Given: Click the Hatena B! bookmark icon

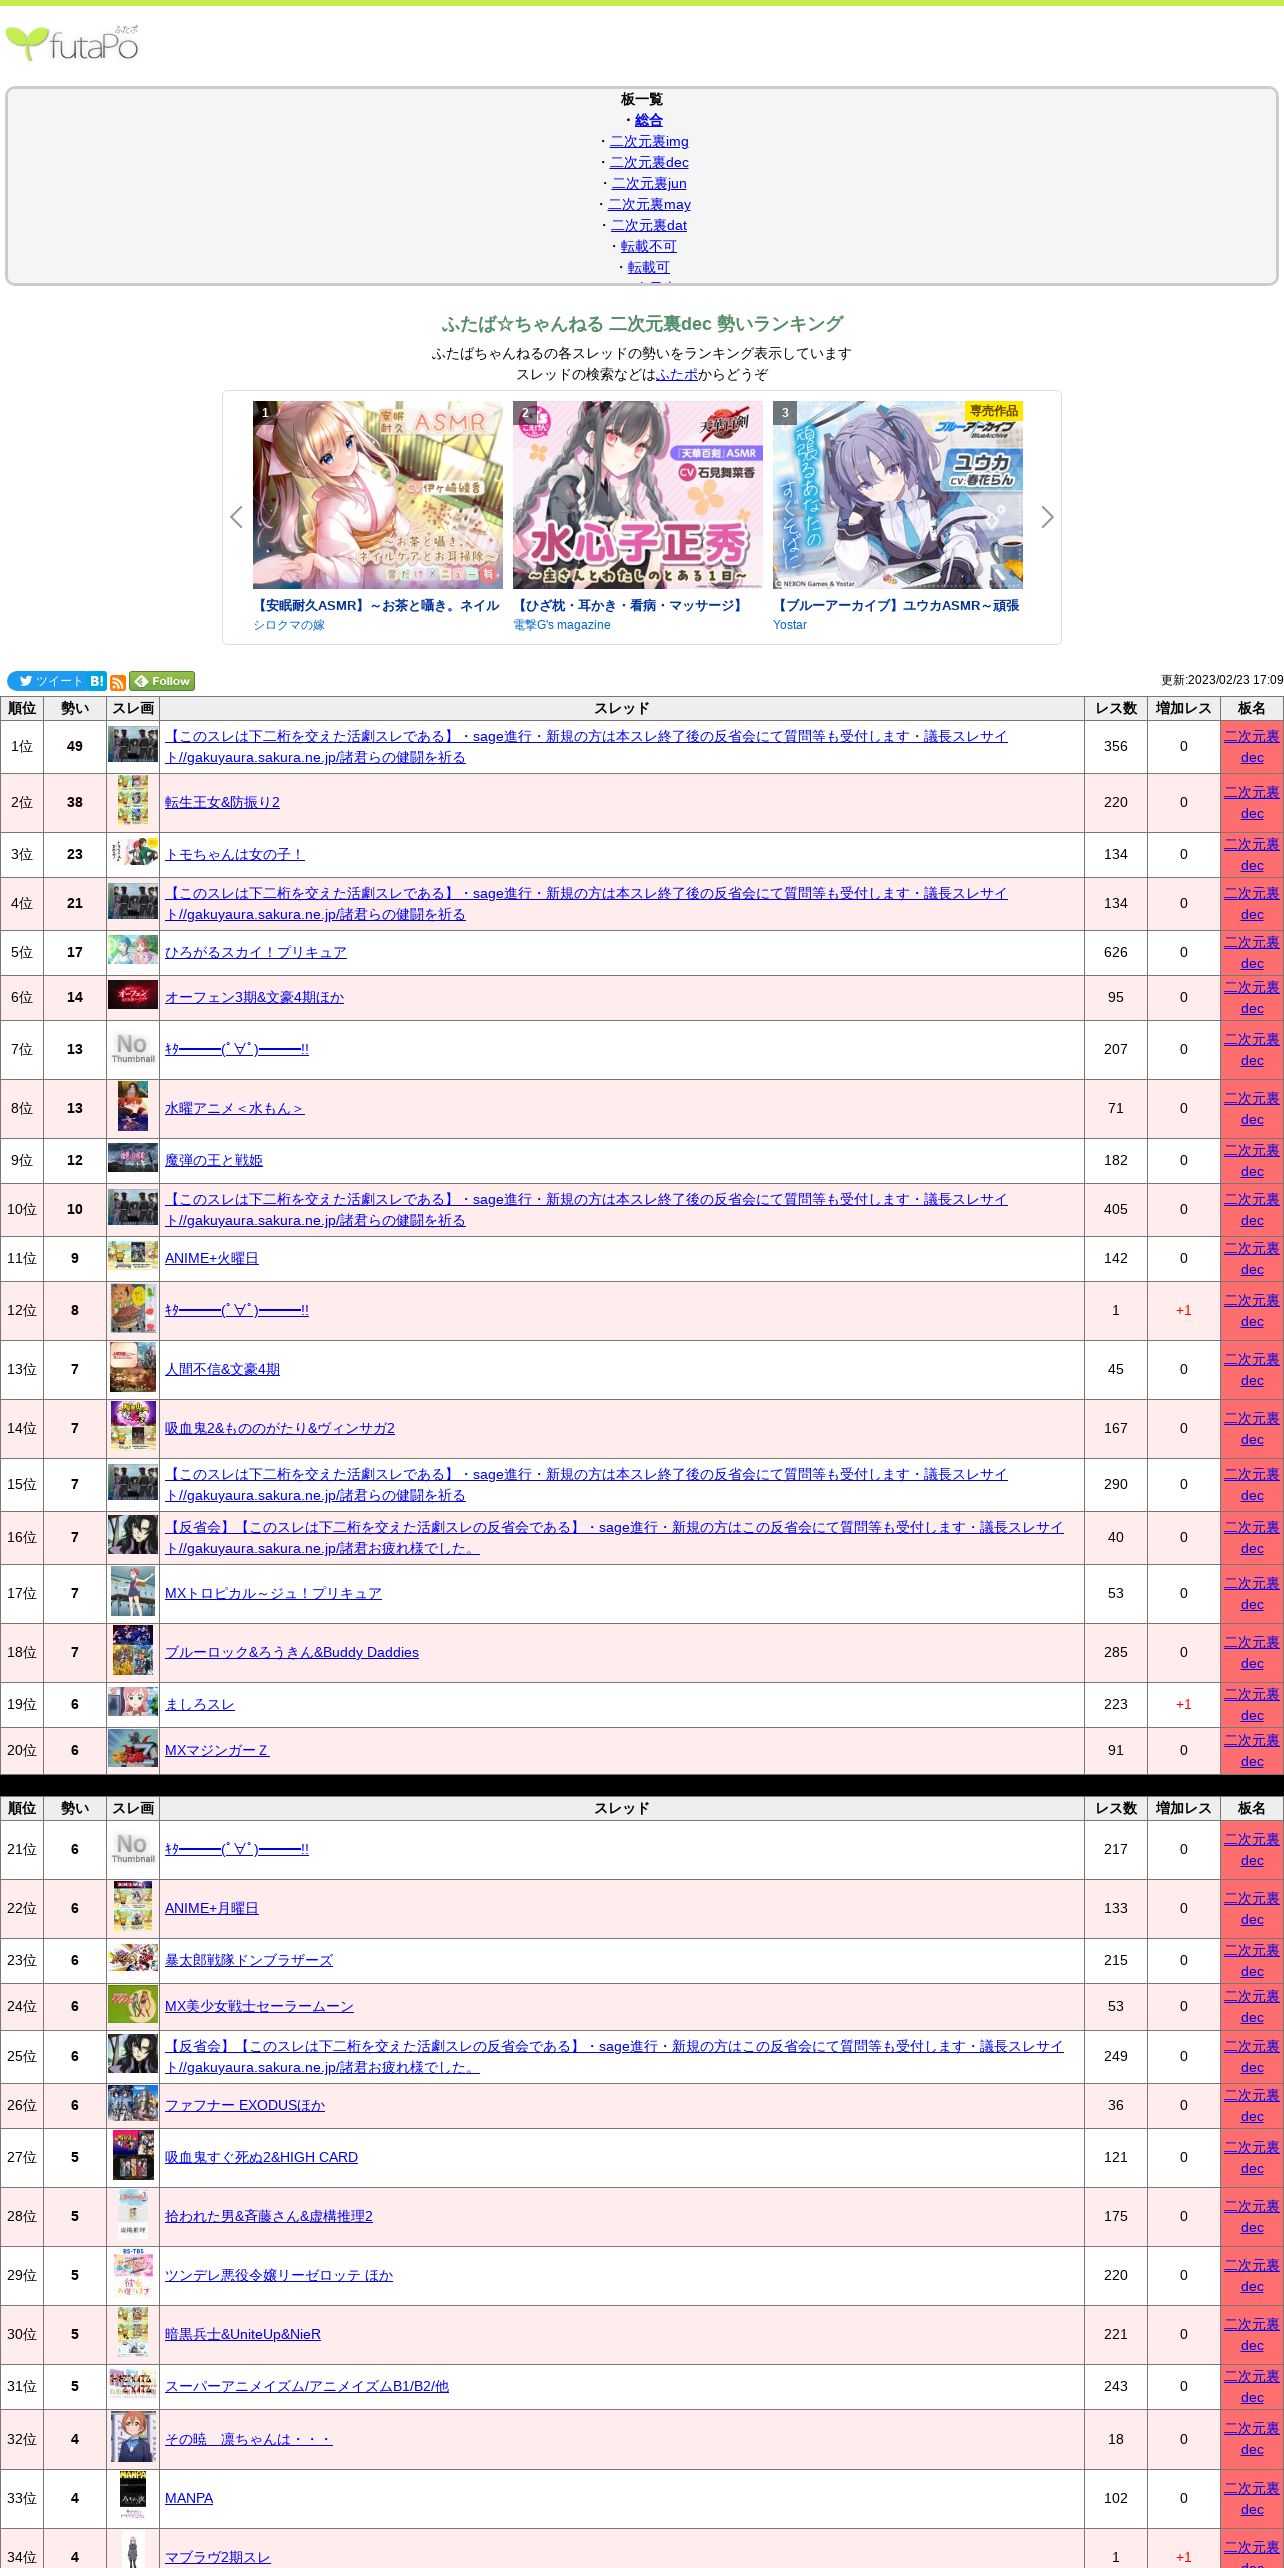Looking at the screenshot, I should click(x=97, y=681).
